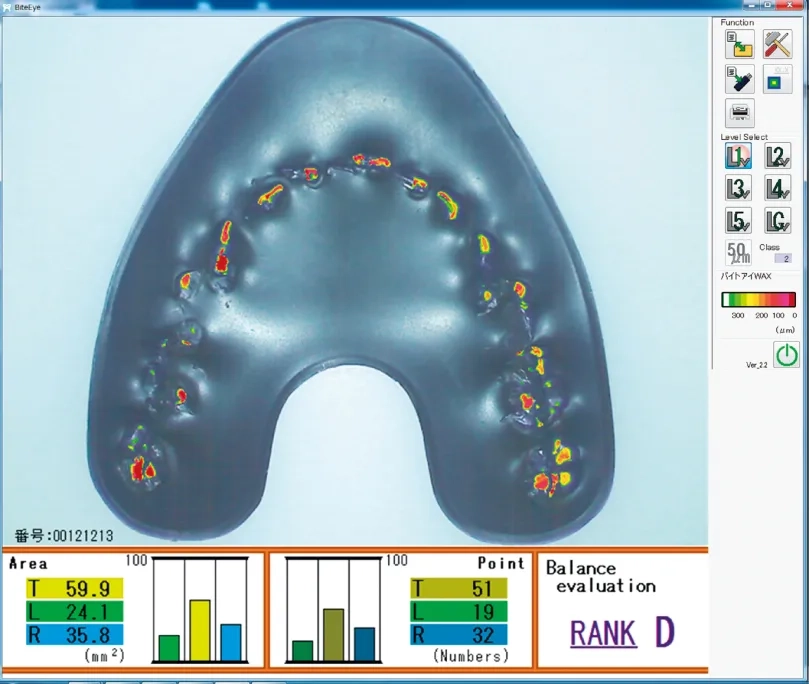This screenshot has width=809, height=684.
Task: Toggle Level 2 in Level Select
Action: point(777,156)
